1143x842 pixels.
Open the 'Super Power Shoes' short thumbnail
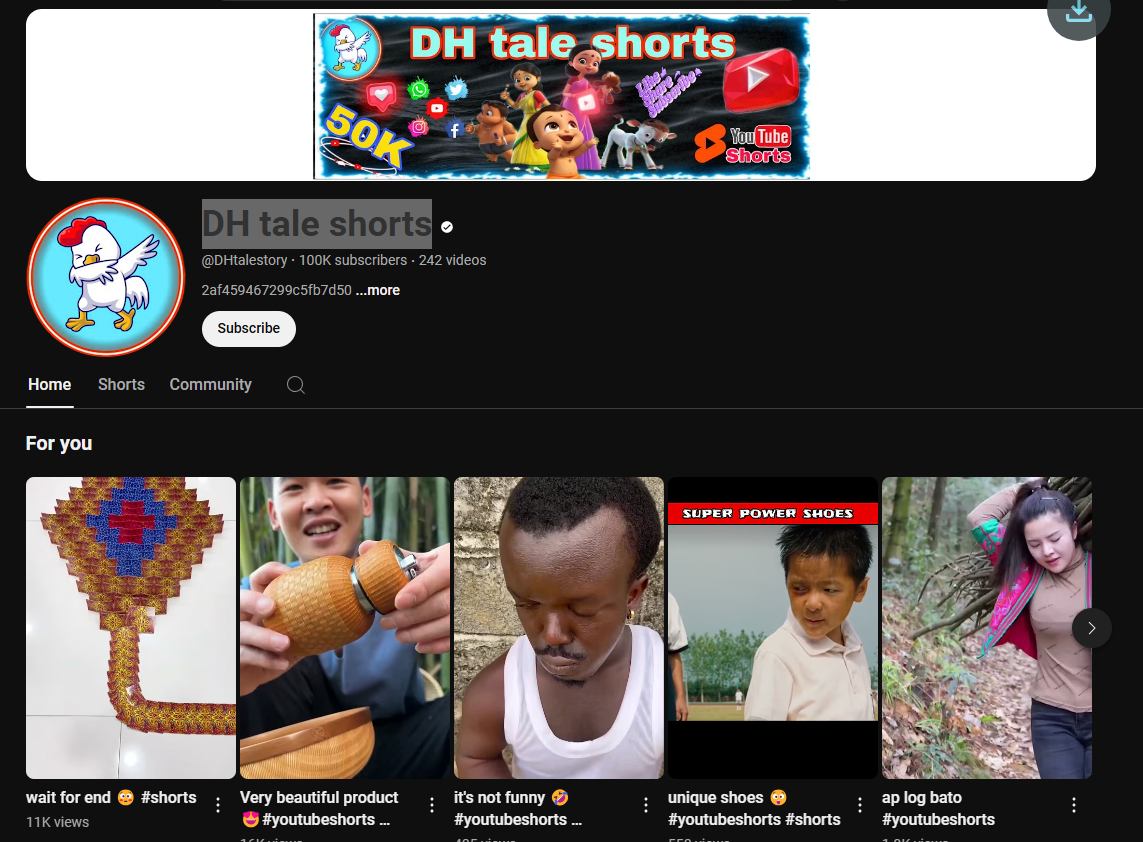(x=773, y=628)
